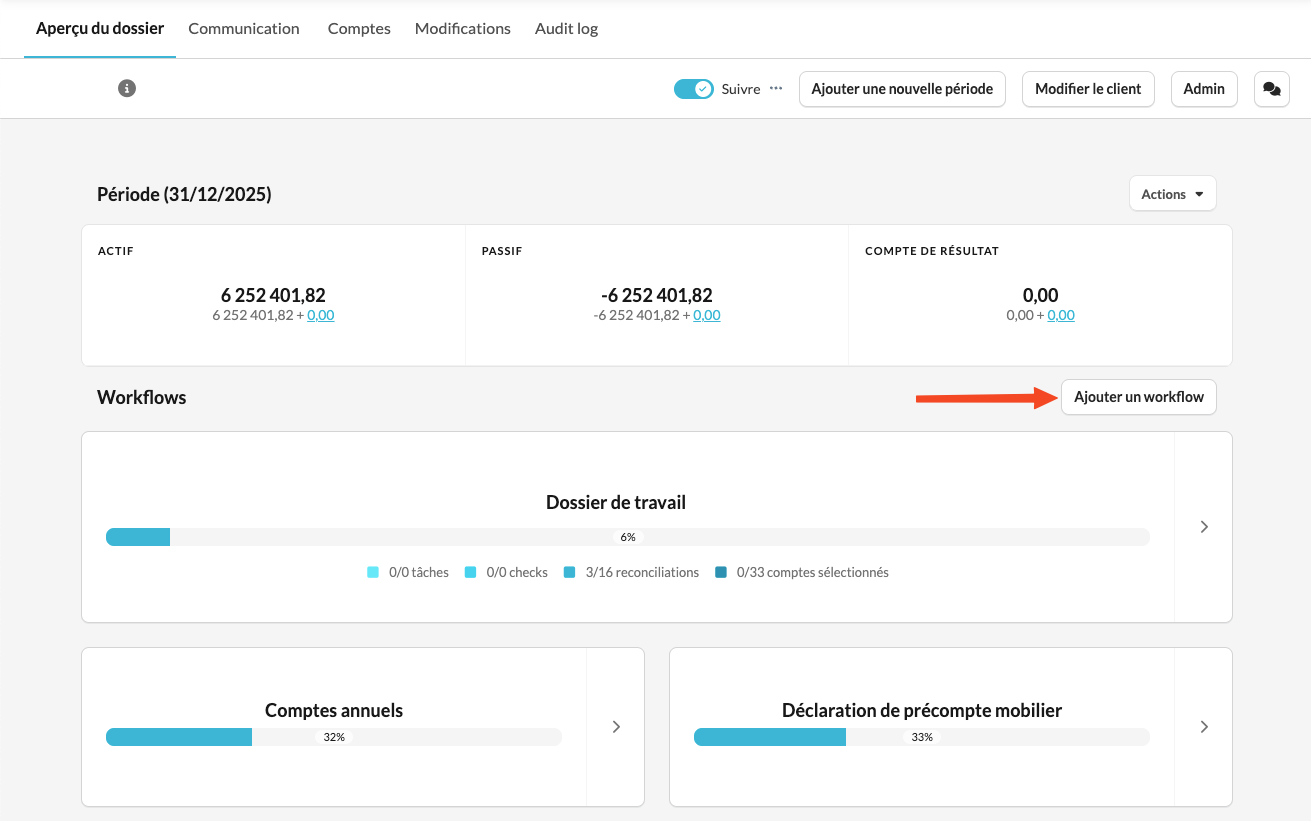
Task: Toggle the Suivre follow switch
Action: 693,89
